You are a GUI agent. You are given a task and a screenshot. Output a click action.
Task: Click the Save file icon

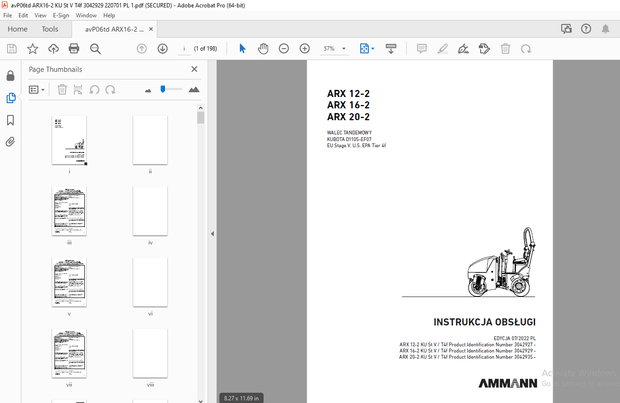point(12,49)
